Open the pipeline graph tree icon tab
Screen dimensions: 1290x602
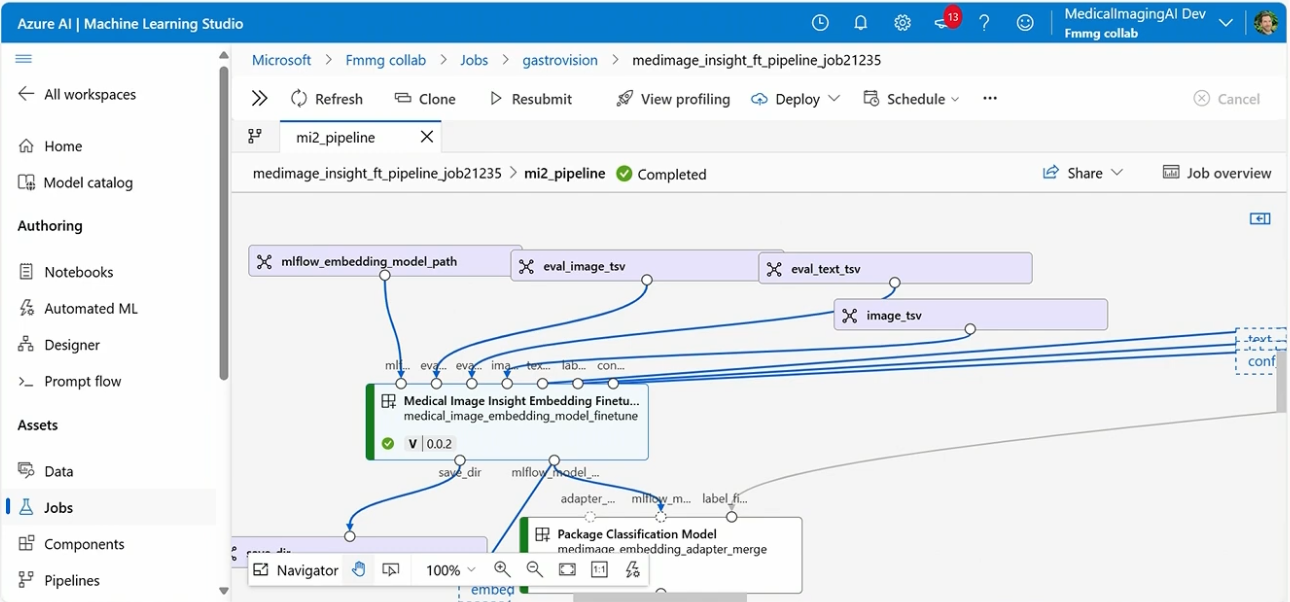tap(255, 136)
